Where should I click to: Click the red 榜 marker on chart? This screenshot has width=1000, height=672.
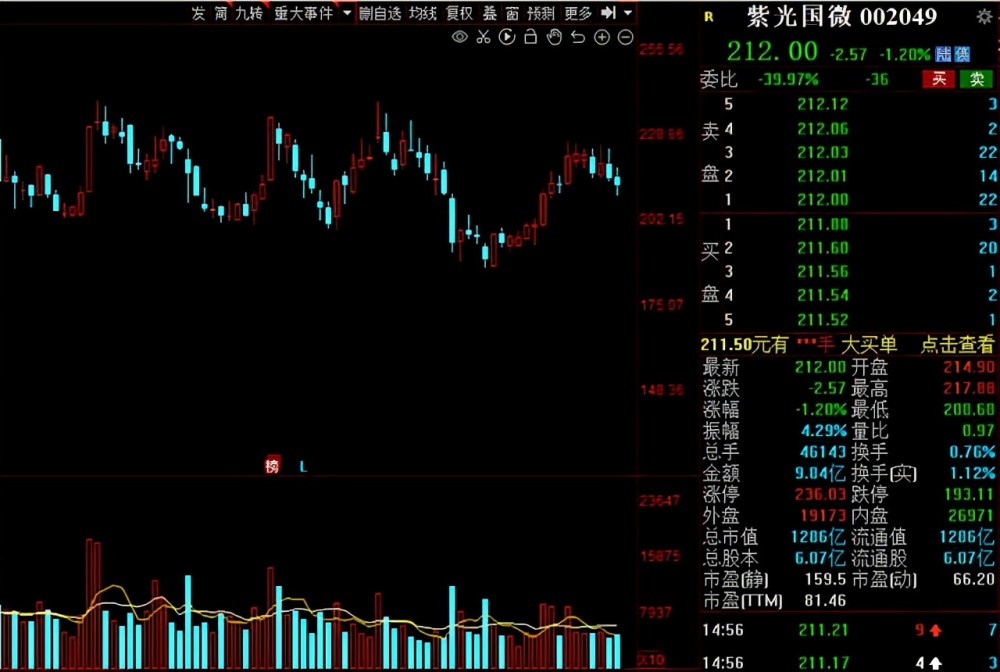coord(272,466)
